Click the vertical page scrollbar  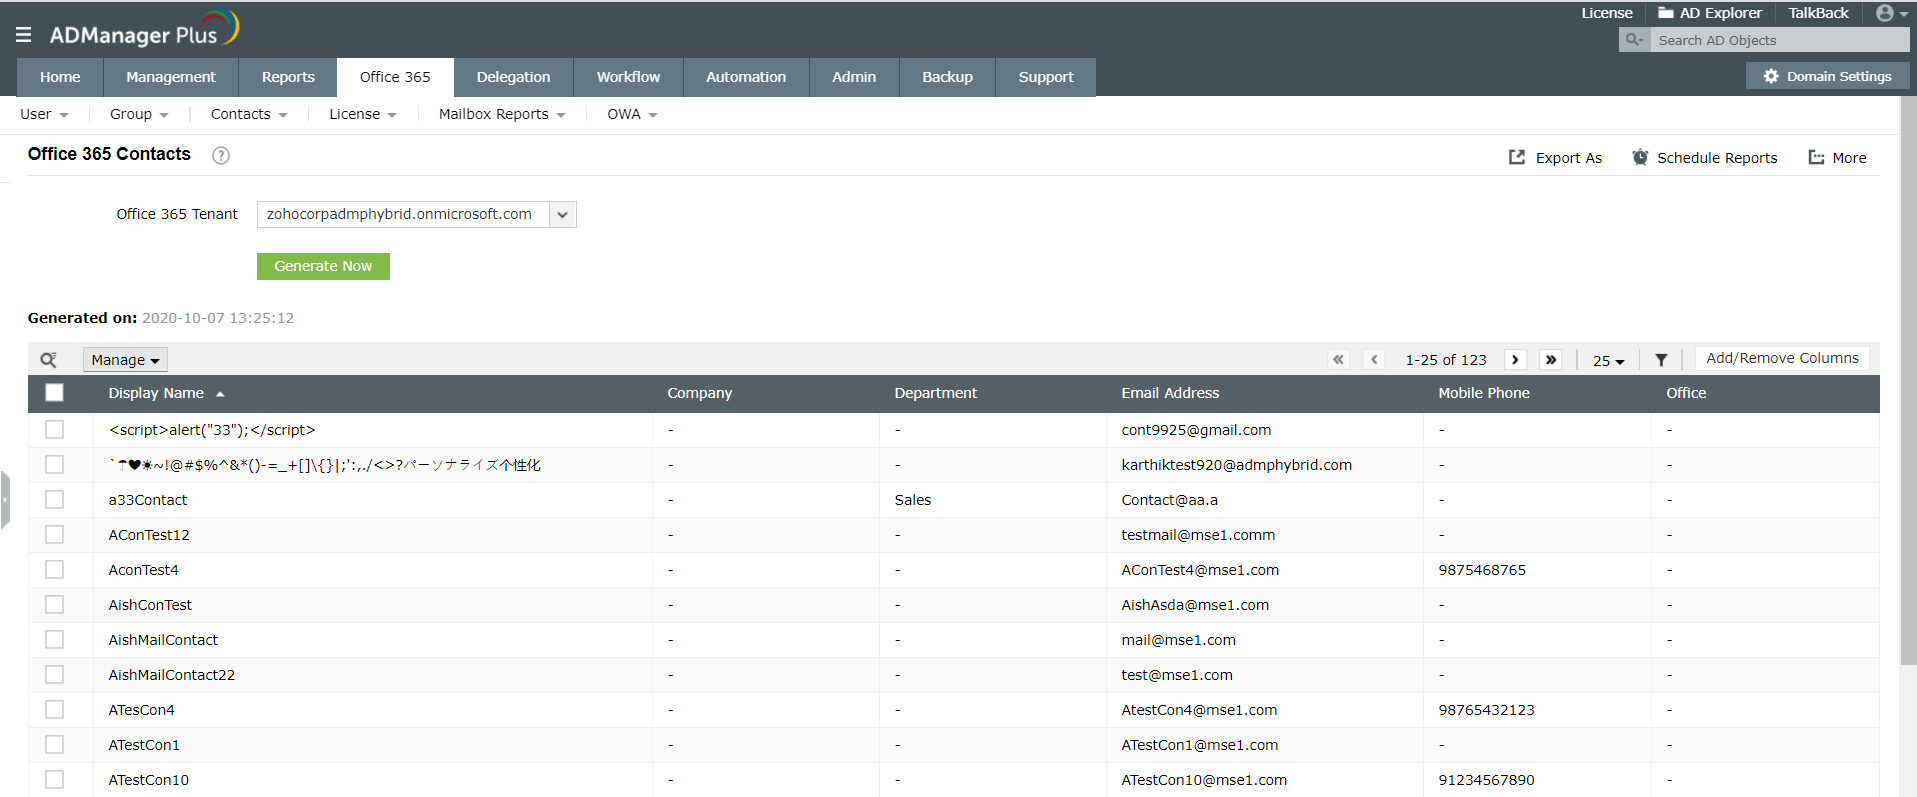coord(1908,380)
